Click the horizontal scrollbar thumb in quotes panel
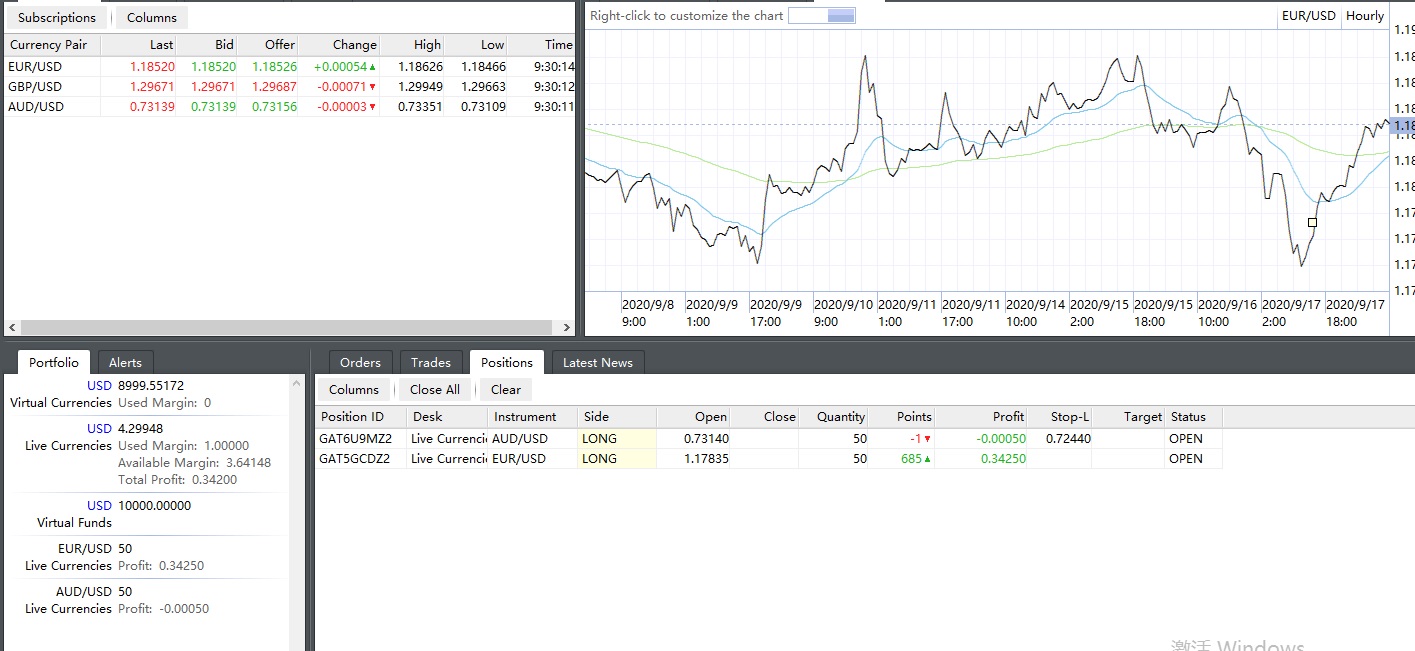1415x651 pixels. point(286,327)
